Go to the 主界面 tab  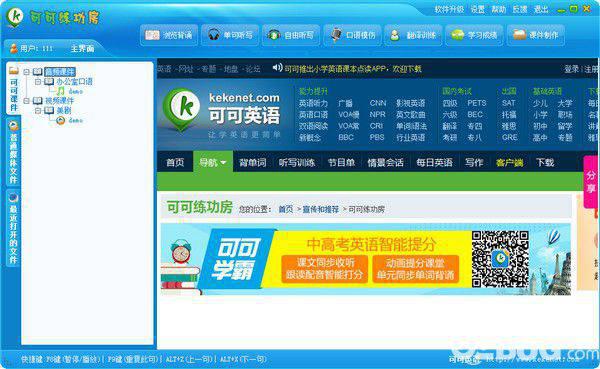pyautogui.click(x=82, y=49)
